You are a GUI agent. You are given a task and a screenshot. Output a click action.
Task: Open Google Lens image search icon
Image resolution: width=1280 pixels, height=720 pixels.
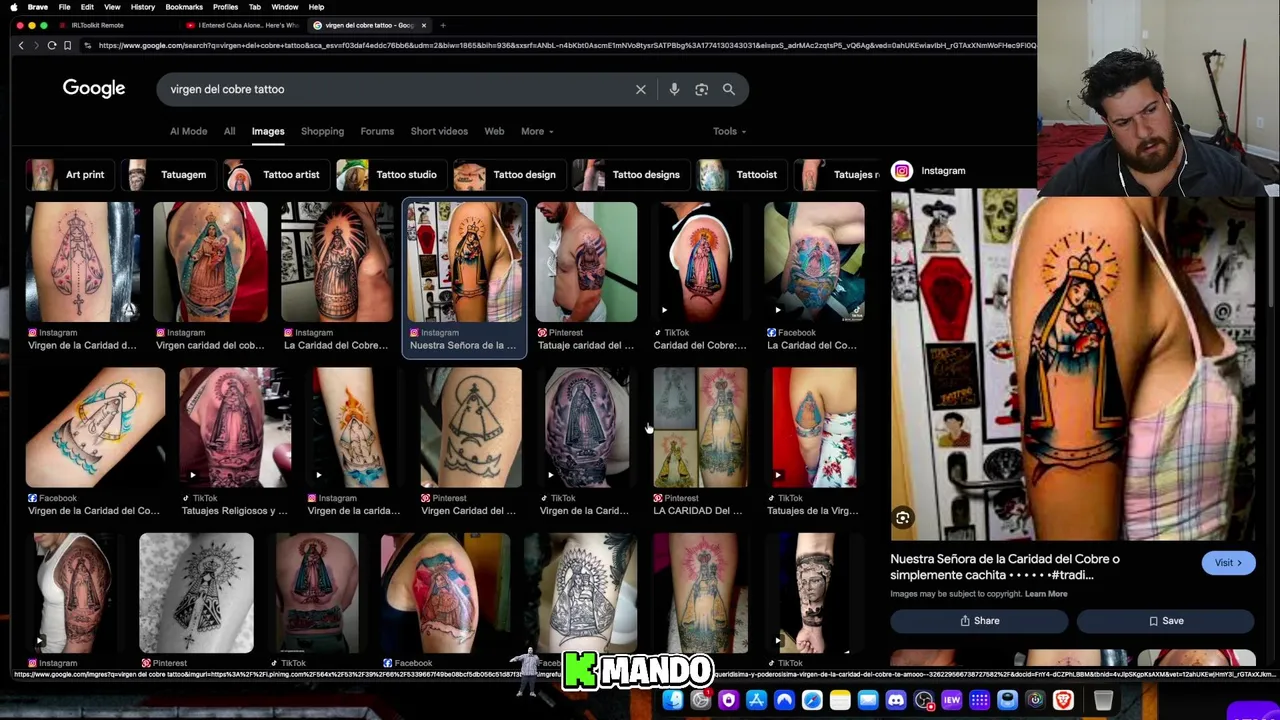point(701,89)
